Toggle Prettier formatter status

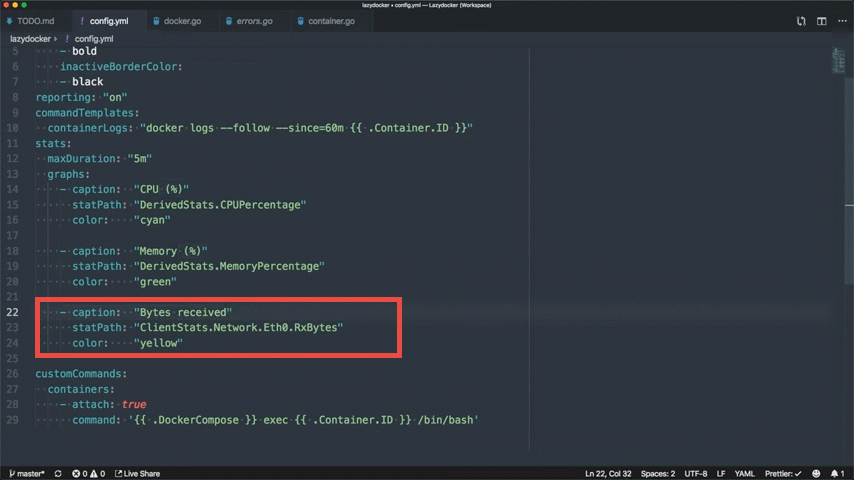[784, 473]
